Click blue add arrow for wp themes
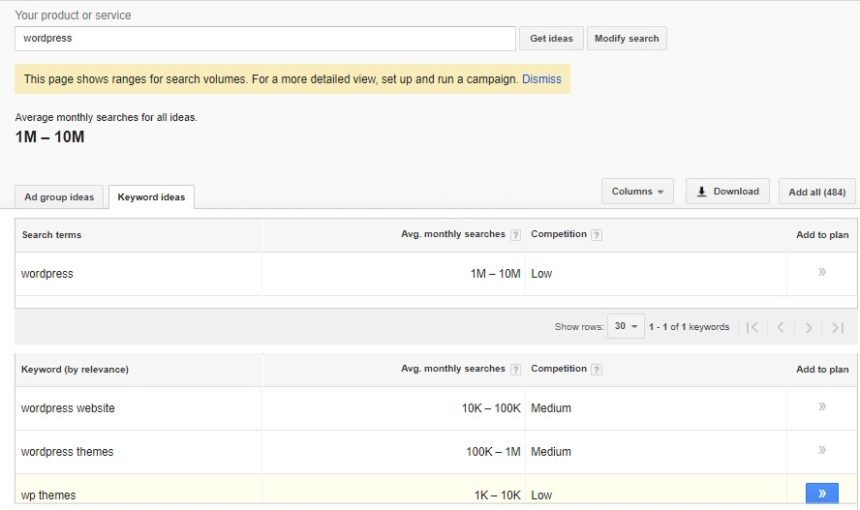 (x=822, y=493)
